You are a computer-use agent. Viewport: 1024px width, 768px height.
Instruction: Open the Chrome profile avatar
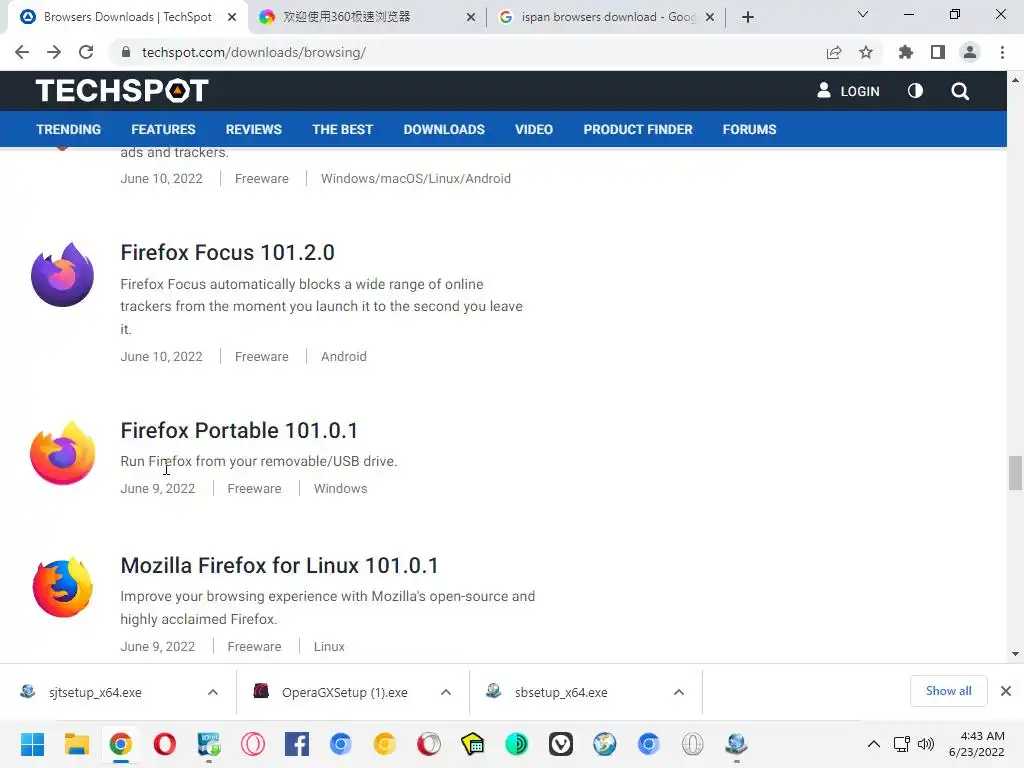coord(970,52)
